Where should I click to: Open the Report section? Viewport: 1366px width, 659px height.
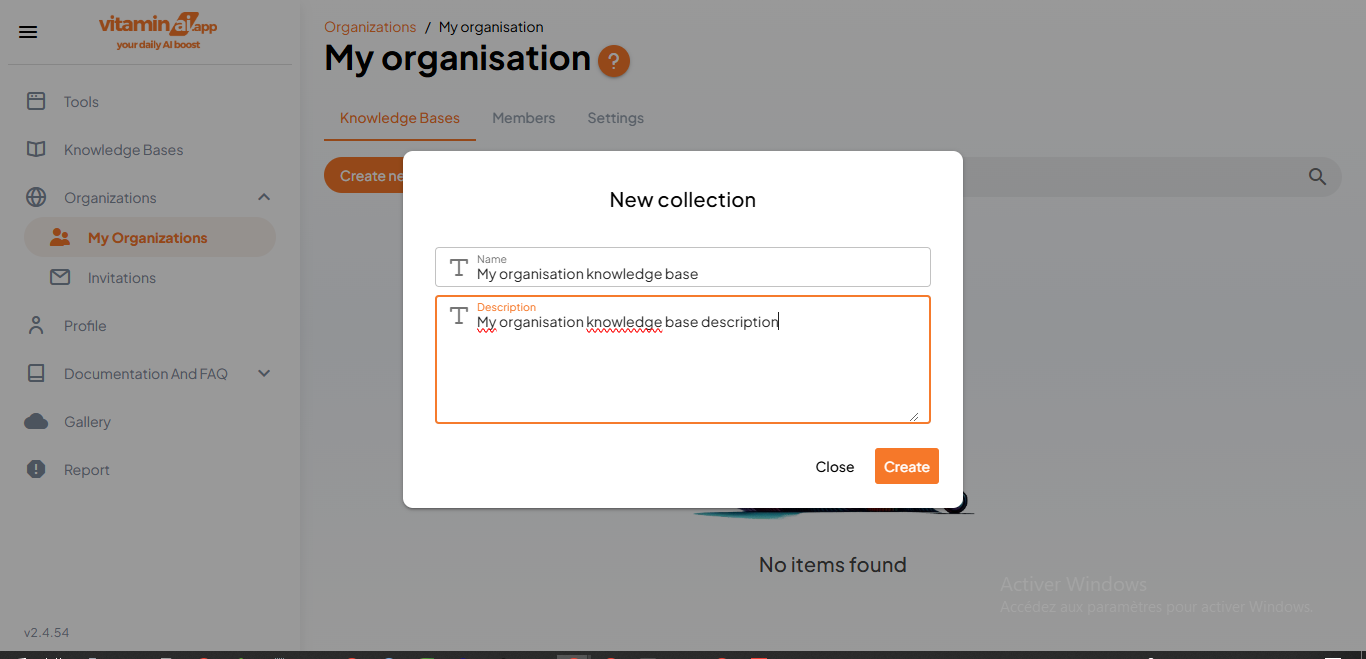tap(86, 469)
